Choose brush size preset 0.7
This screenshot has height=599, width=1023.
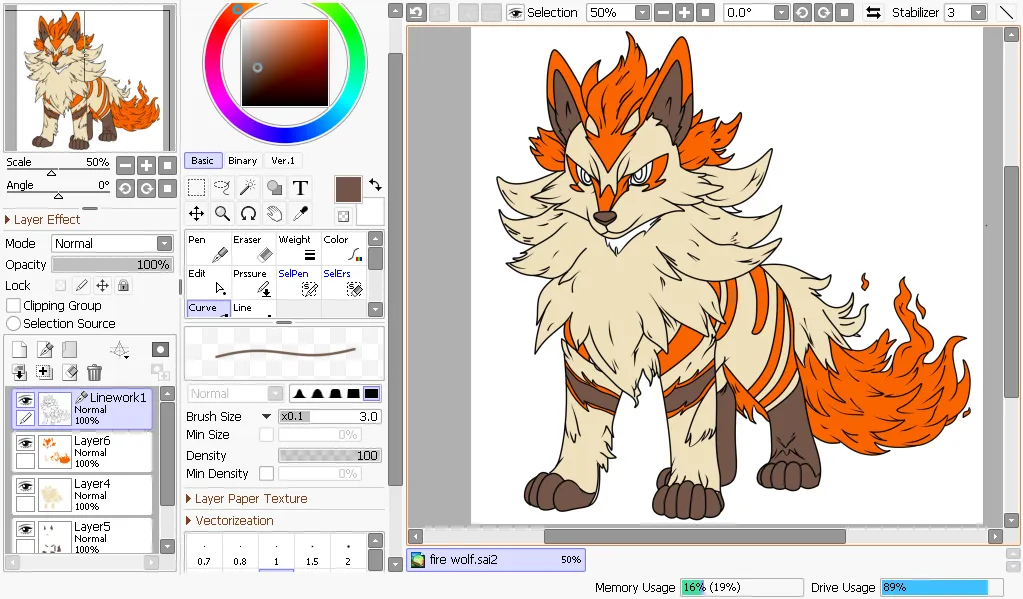204,553
